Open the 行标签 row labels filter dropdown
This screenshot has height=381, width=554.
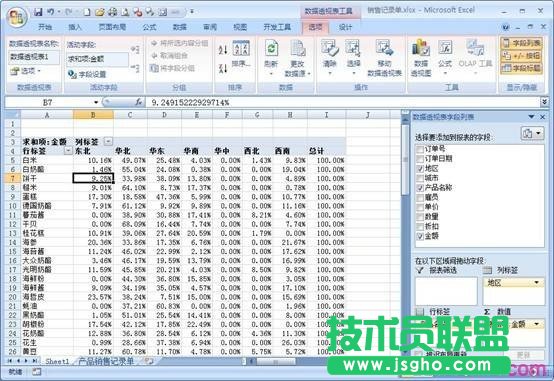(x=68, y=151)
